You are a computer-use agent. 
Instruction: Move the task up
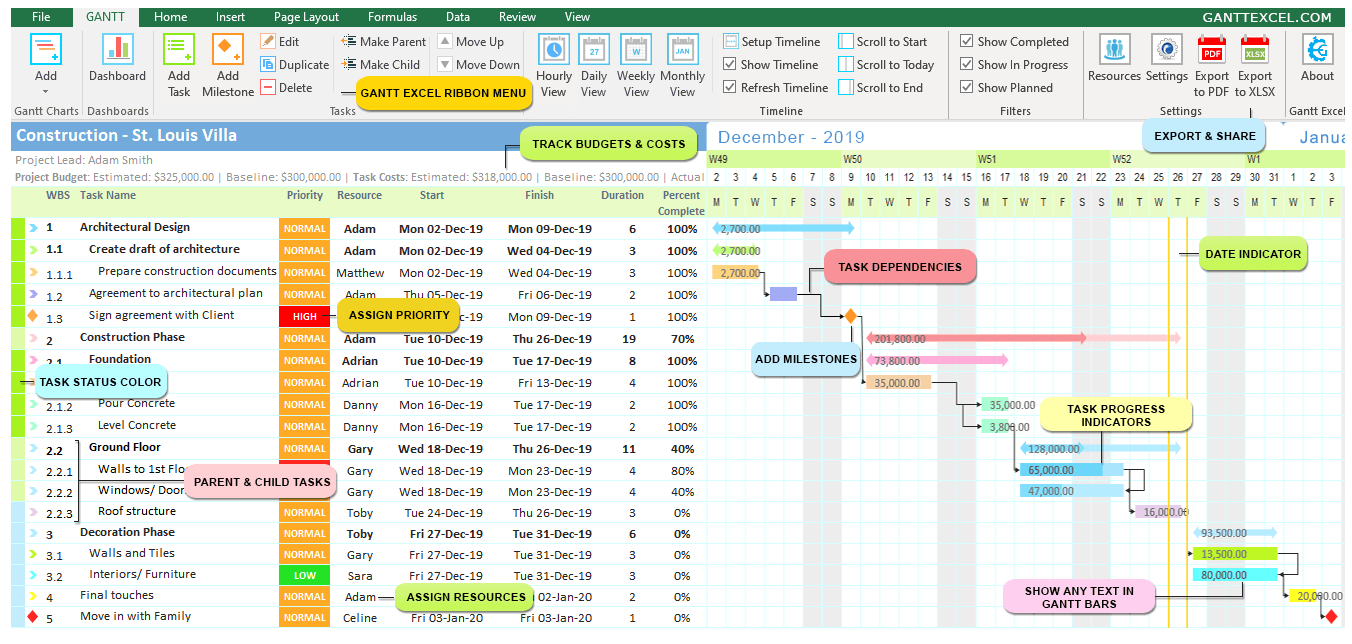click(x=471, y=42)
